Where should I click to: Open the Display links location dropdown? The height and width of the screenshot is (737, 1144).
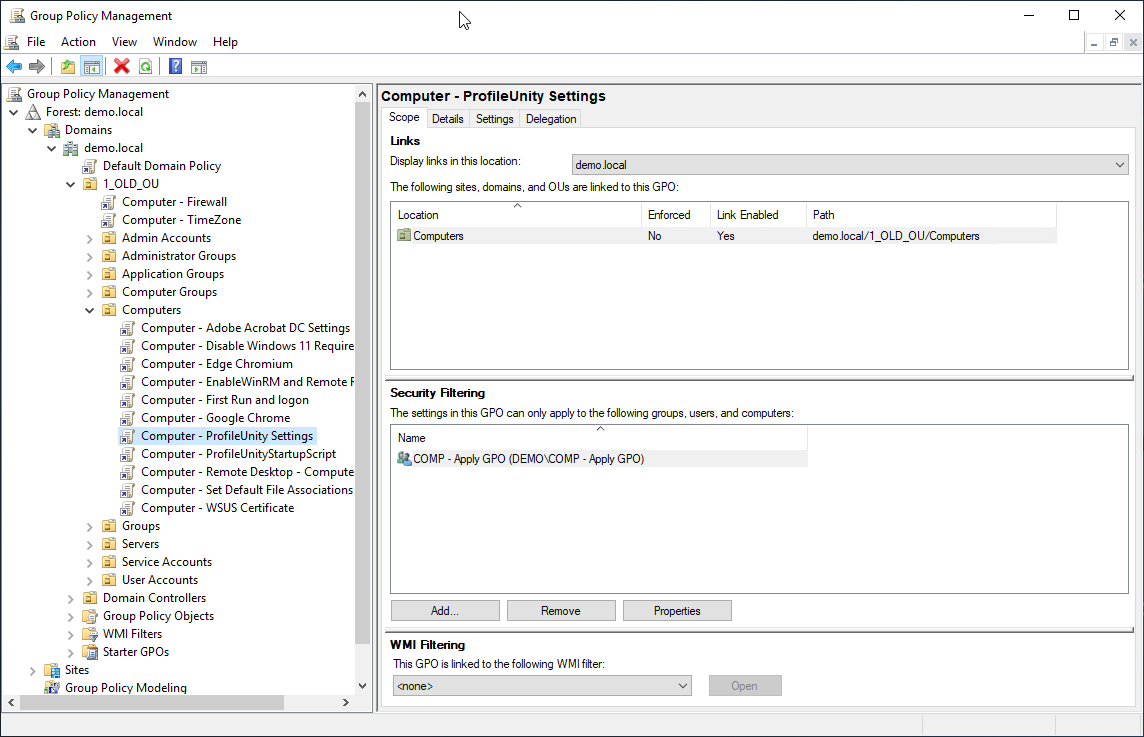point(850,165)
